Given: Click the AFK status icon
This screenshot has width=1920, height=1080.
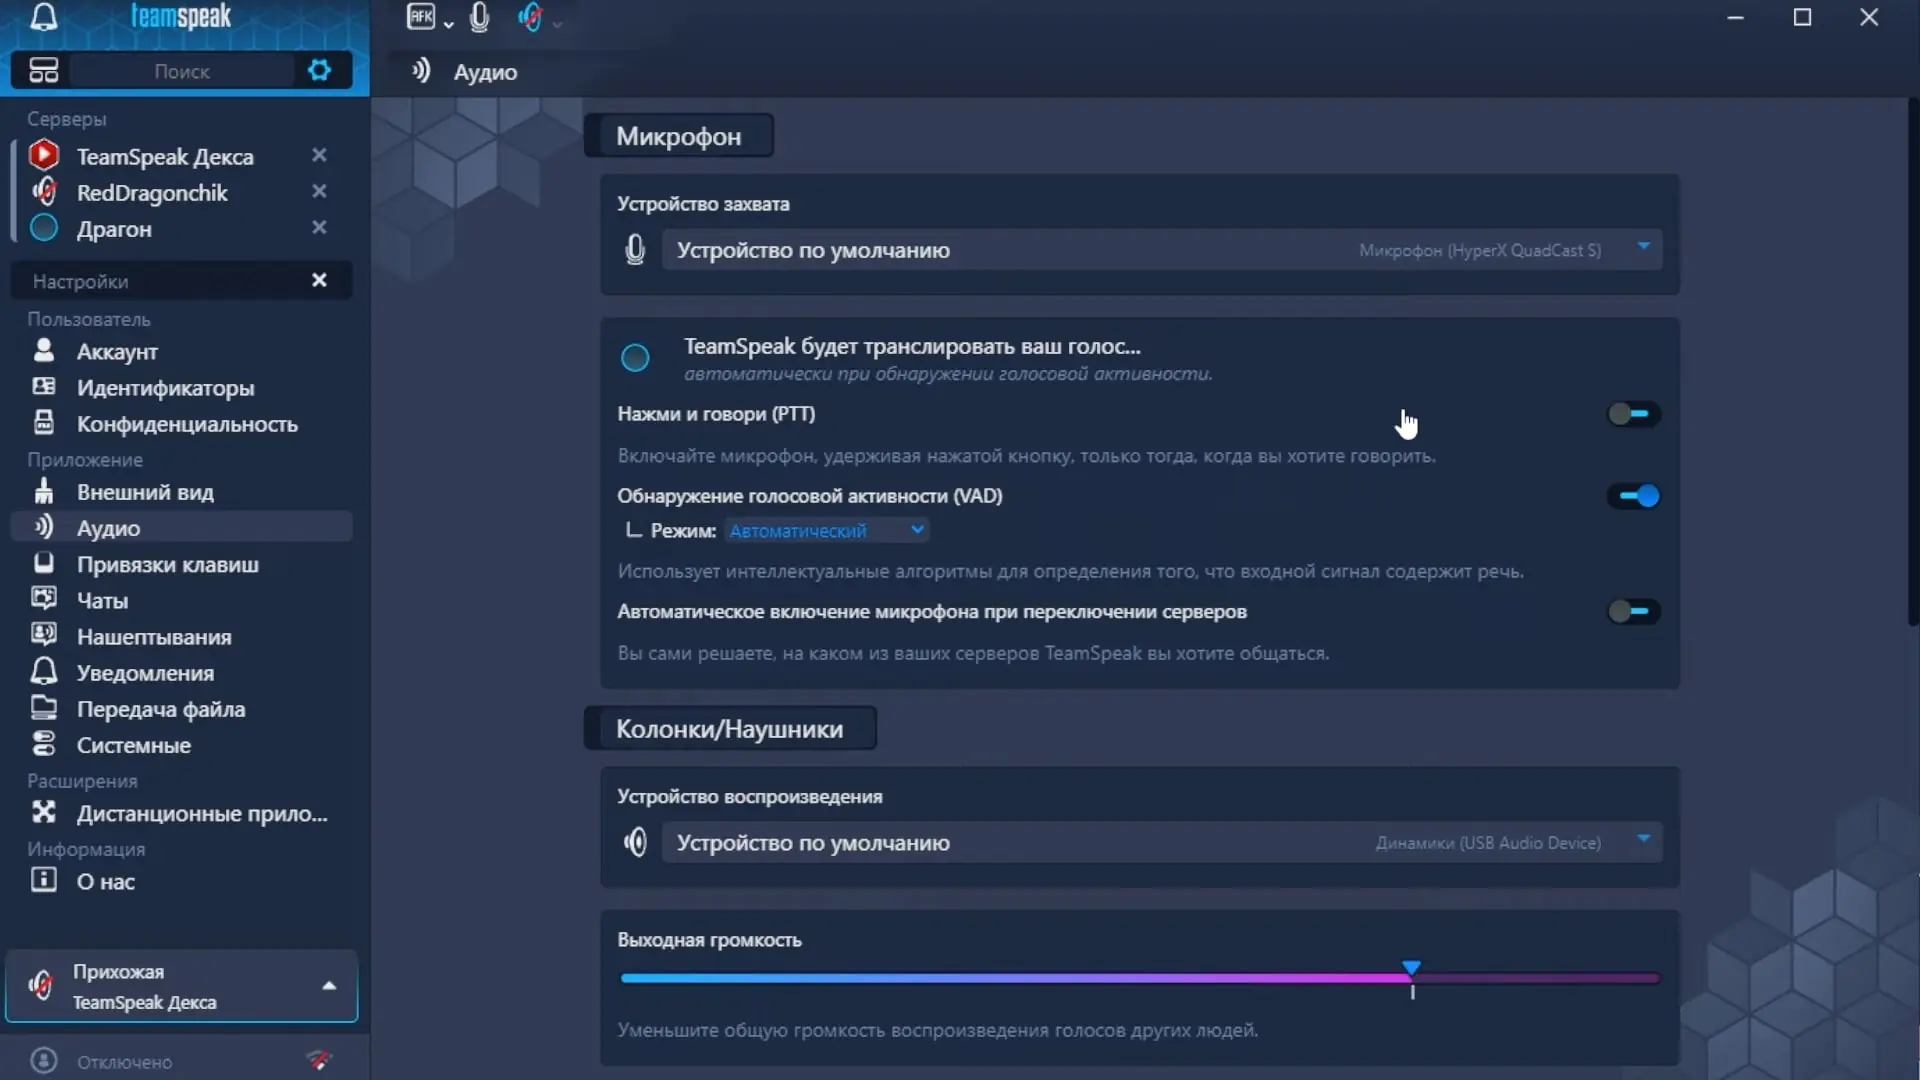Looking at the screenshot, I should pos(421,17).
